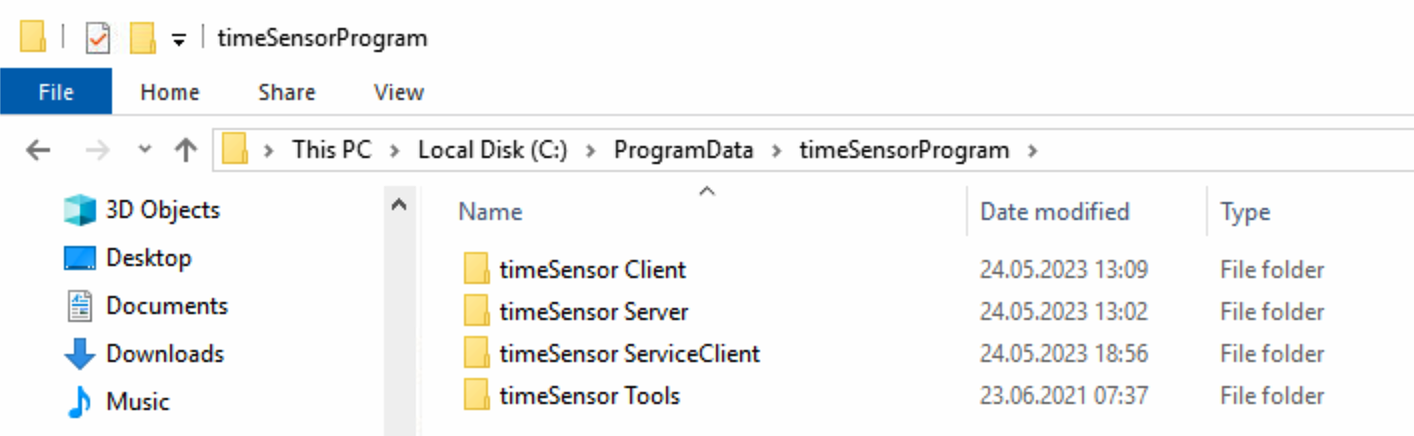
Task: Click This PC in the address bar
Action: tap(331, 151)
